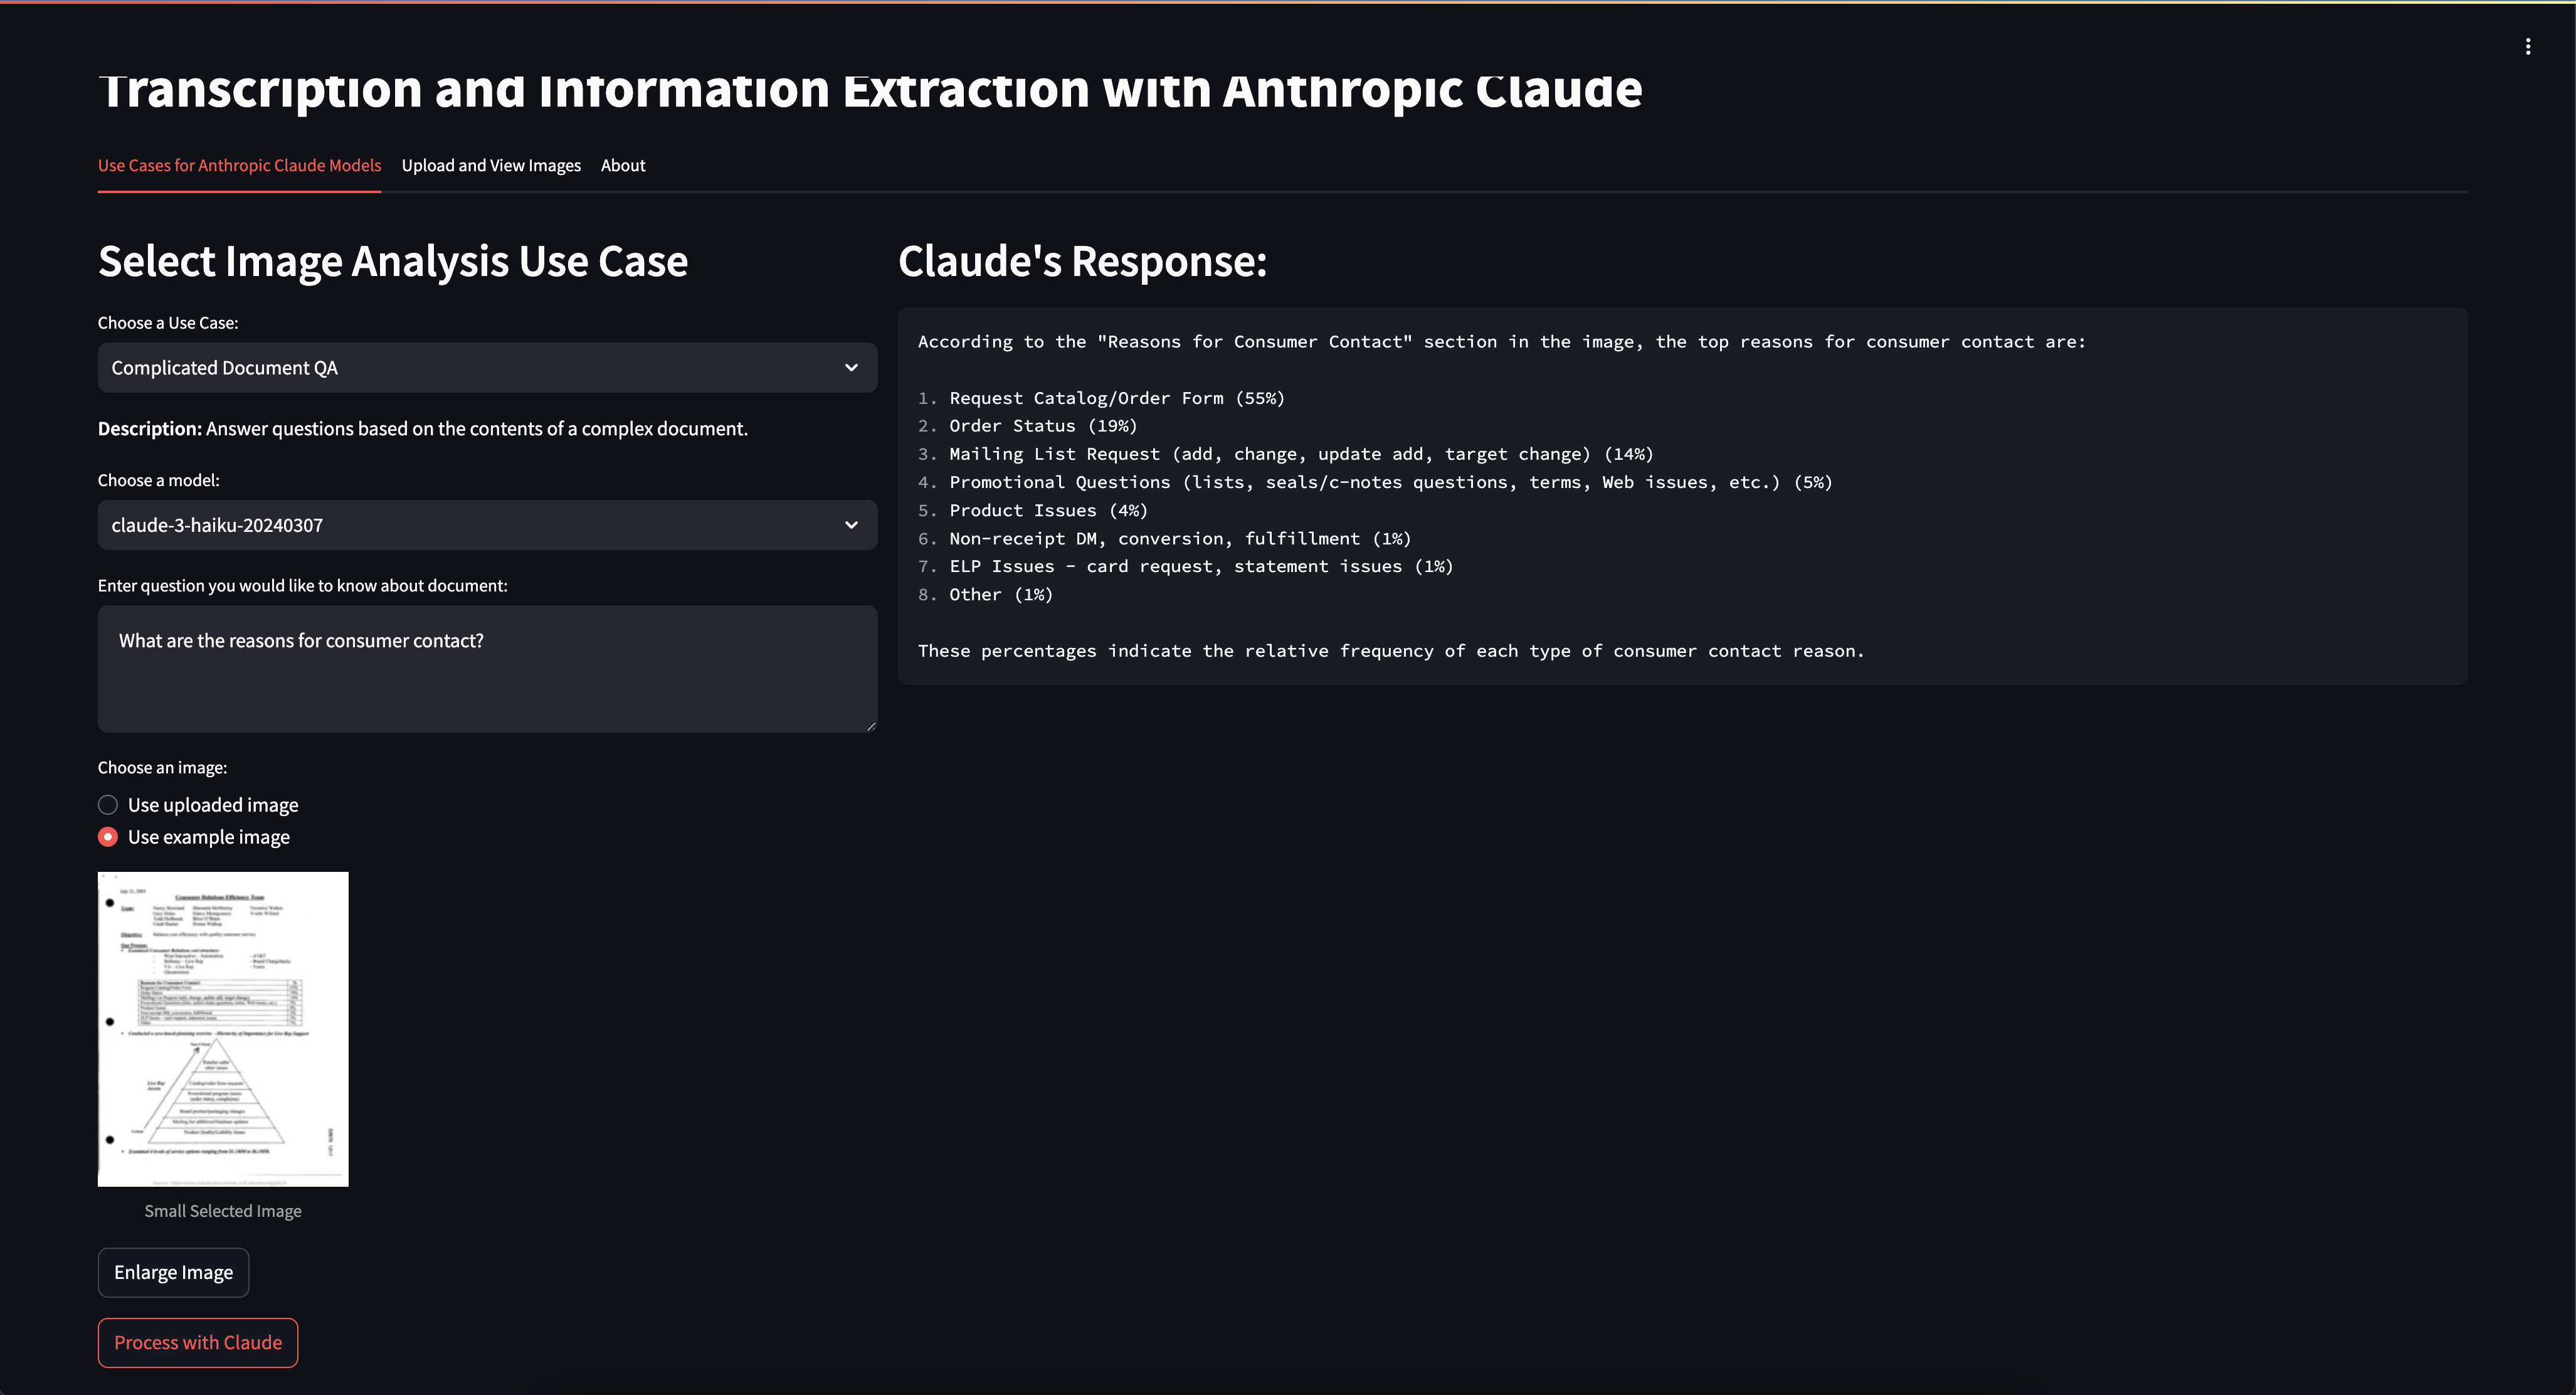
Task: Click the Claude's Response heading
Action: (1082, 261)
